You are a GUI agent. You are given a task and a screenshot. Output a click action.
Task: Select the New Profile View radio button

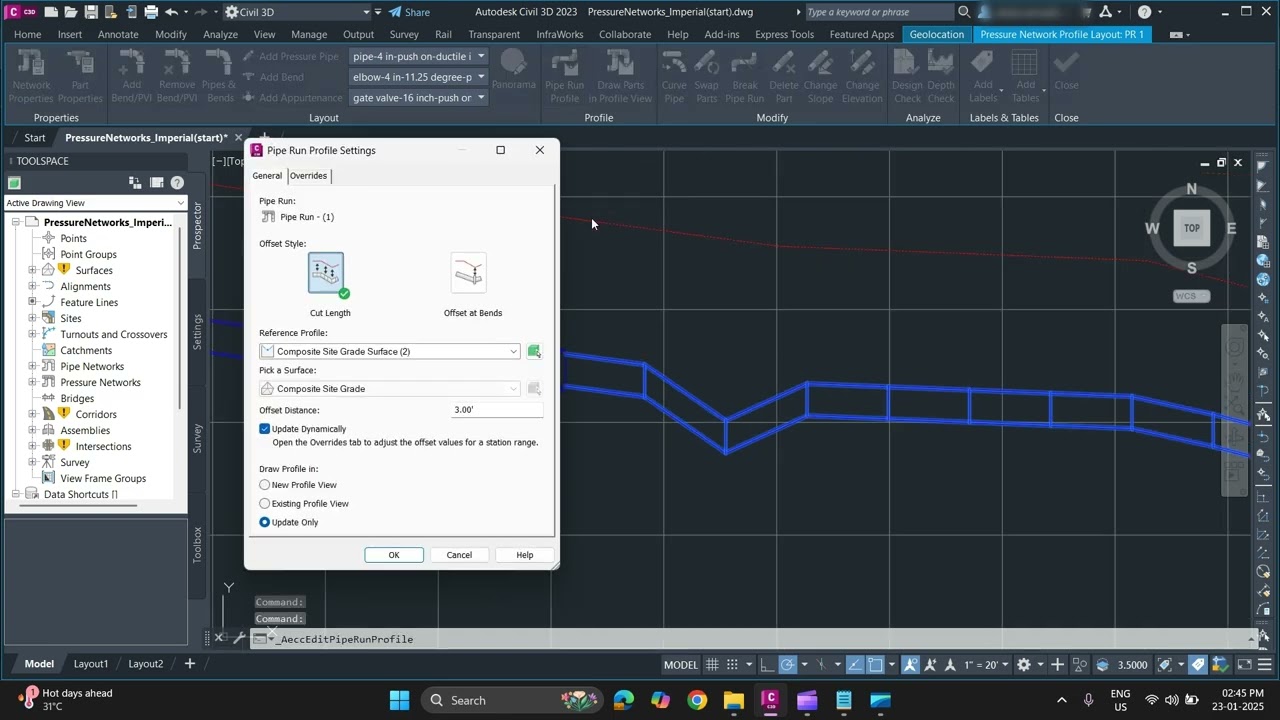click(265, 485)
